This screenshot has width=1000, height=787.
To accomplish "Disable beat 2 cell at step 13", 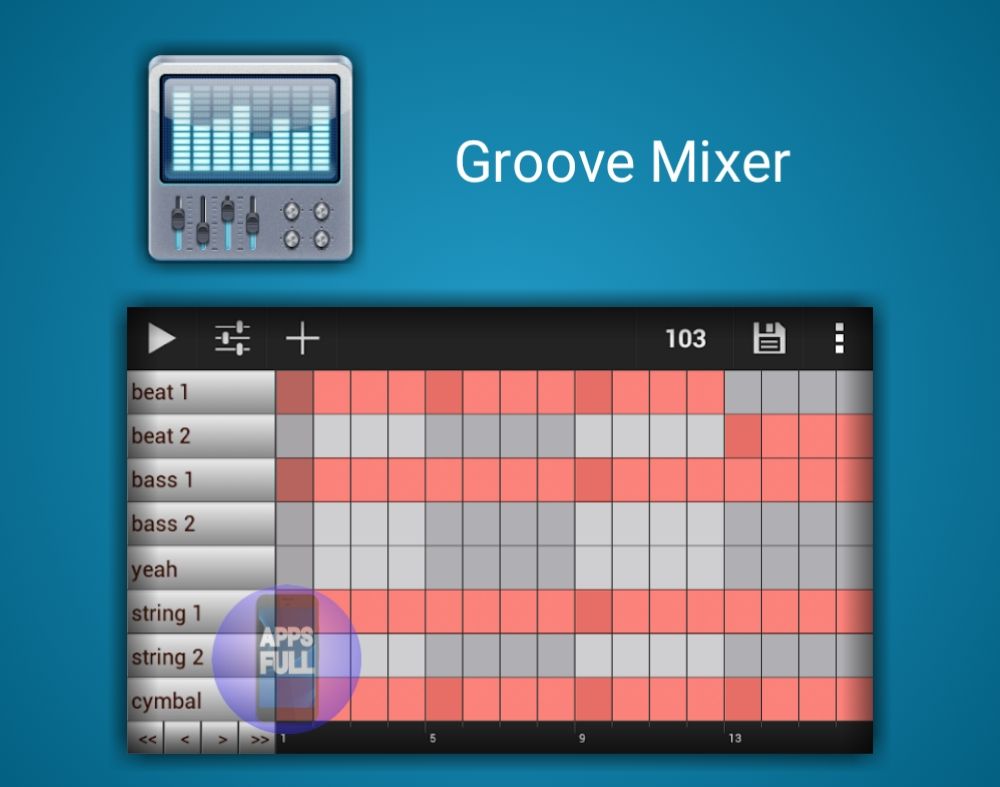I will [743, 436].
